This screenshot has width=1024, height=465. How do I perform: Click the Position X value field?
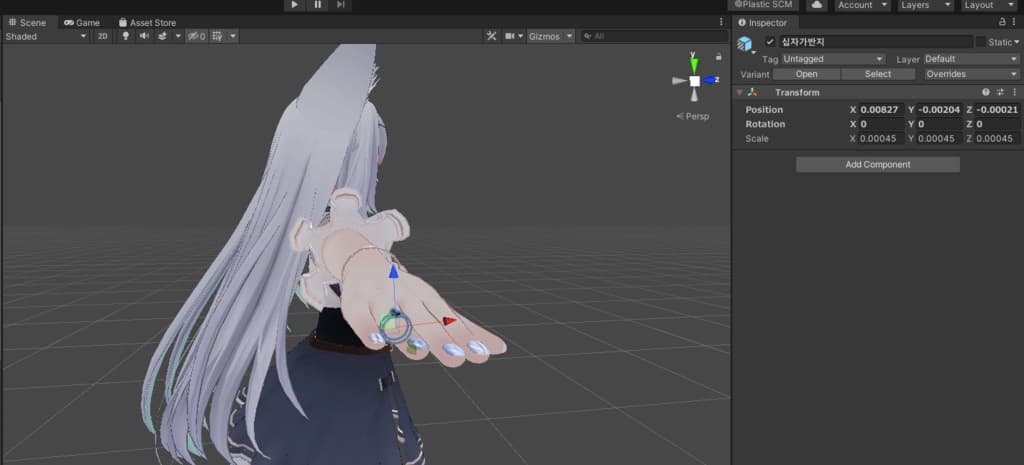pos(880,109)
